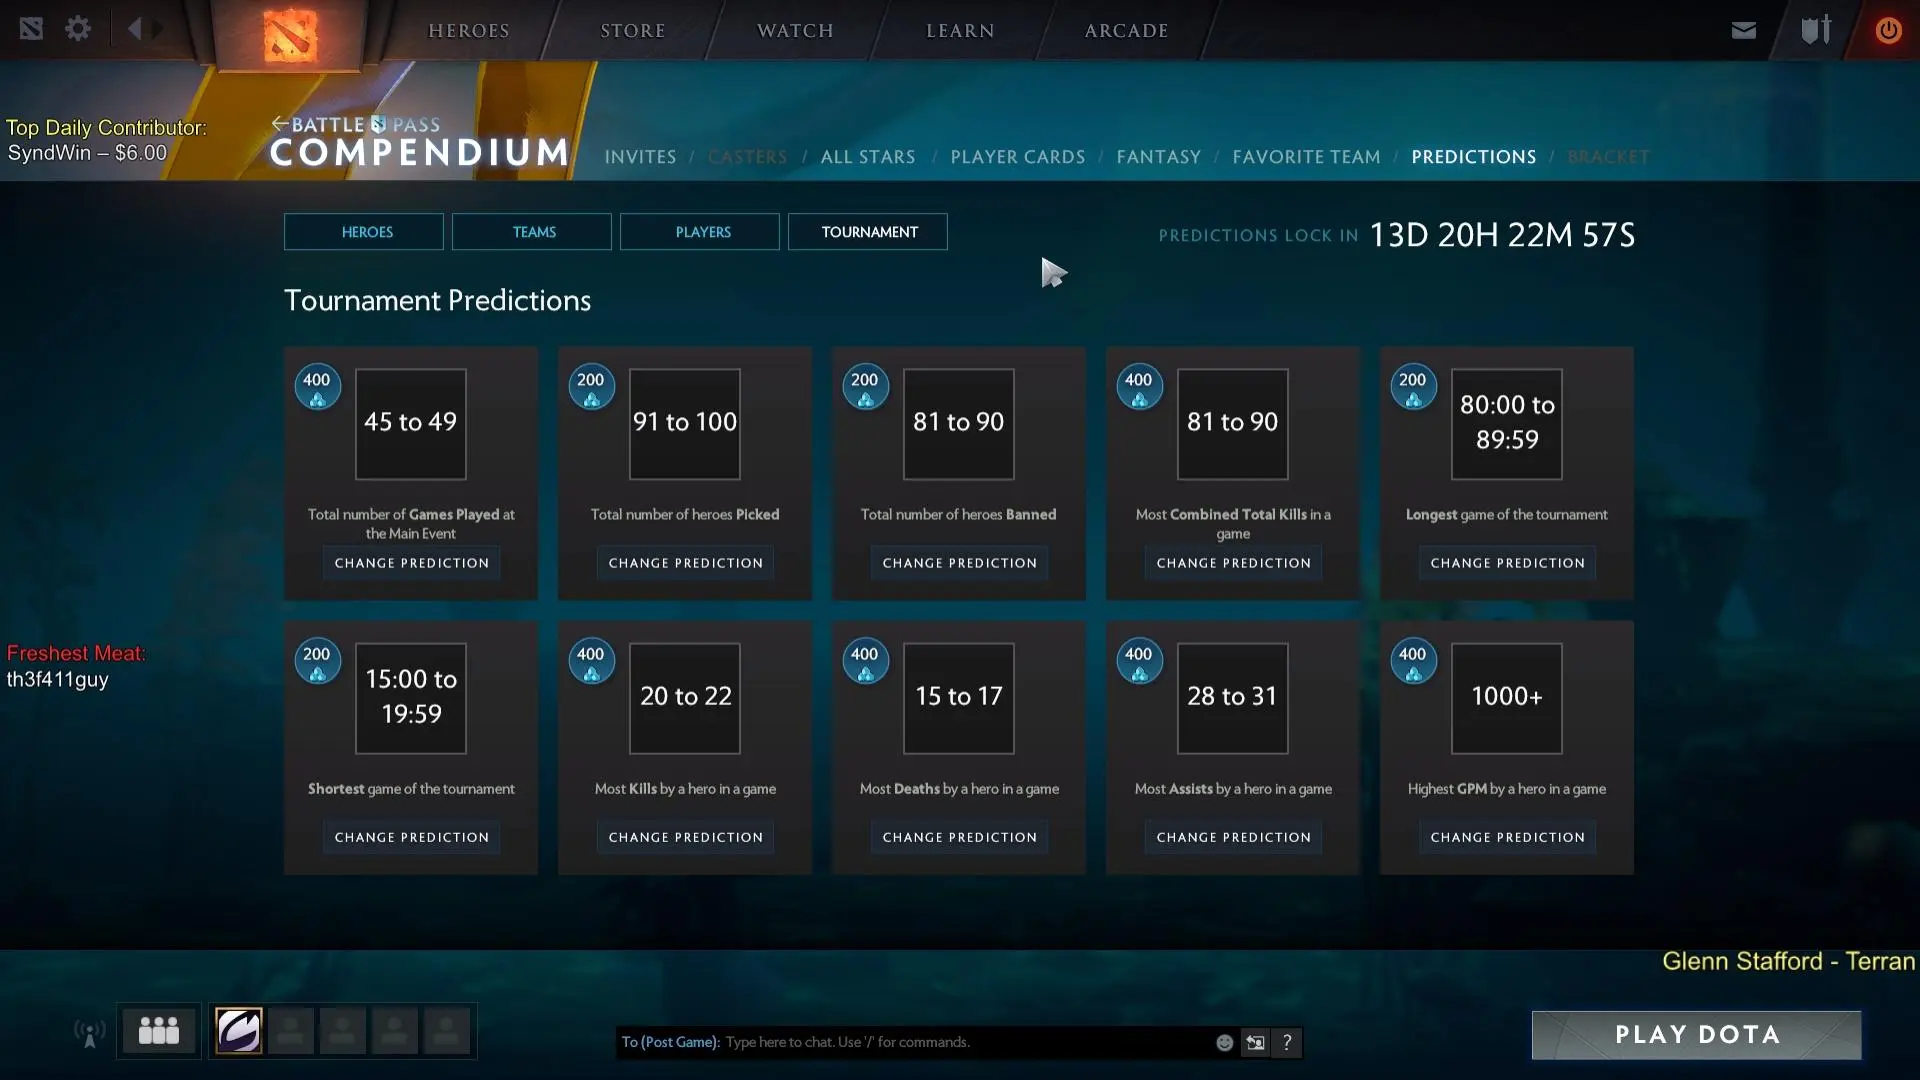
Task: Open the emoticon picker in chat
Action: (1224, 1042)
